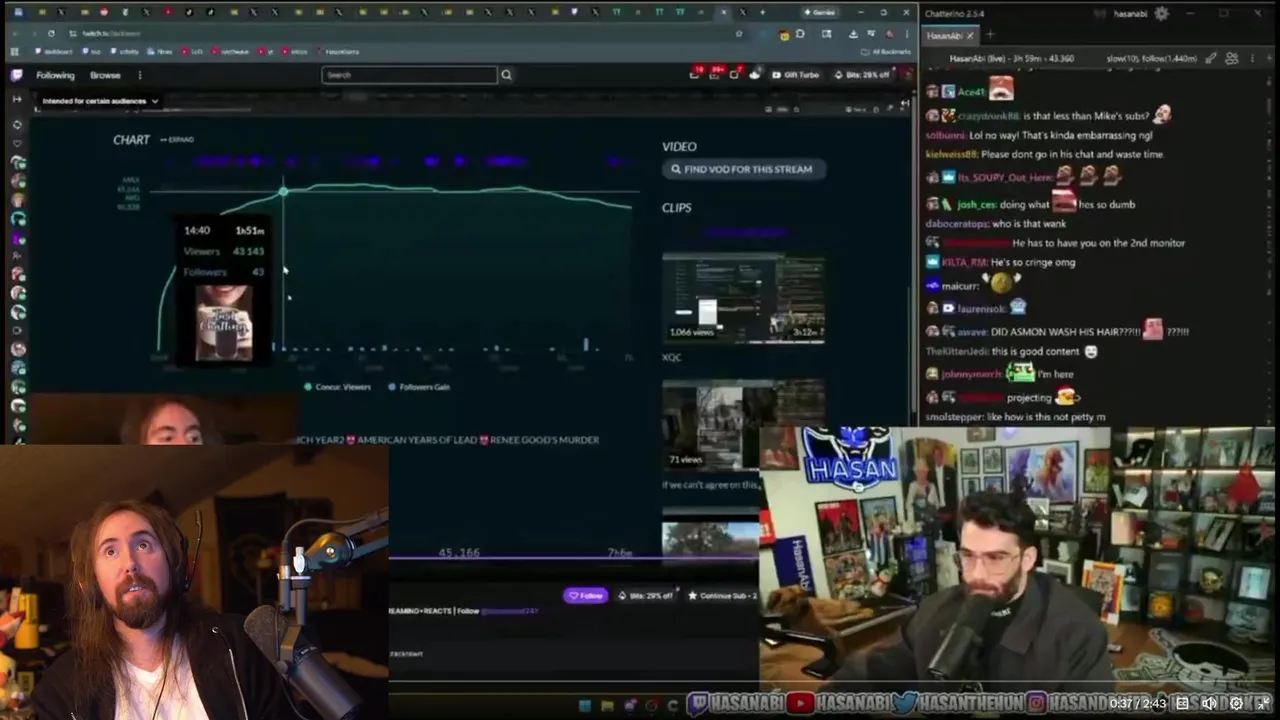1280x720 pixels.
Task: Click the Twitch search magnifier button
Action: 506,75
